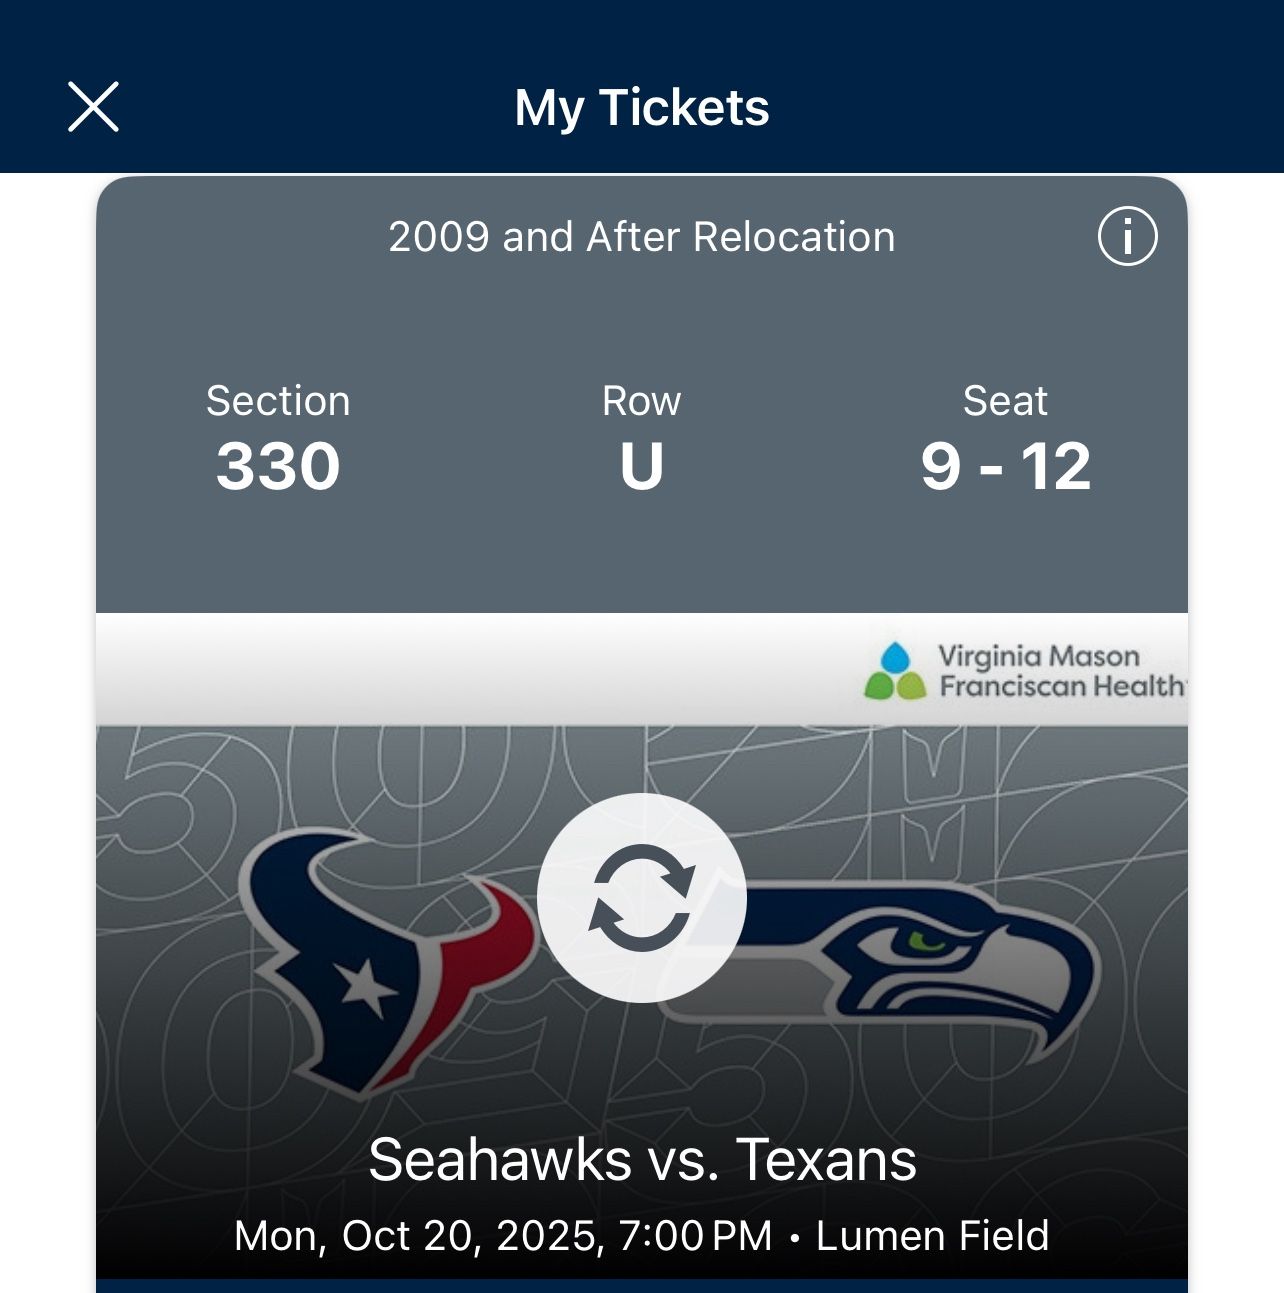Tap the Mon, Oct 20, 2025 date text
This screenshot has width=1284, height=1293.
[420, 1236]
